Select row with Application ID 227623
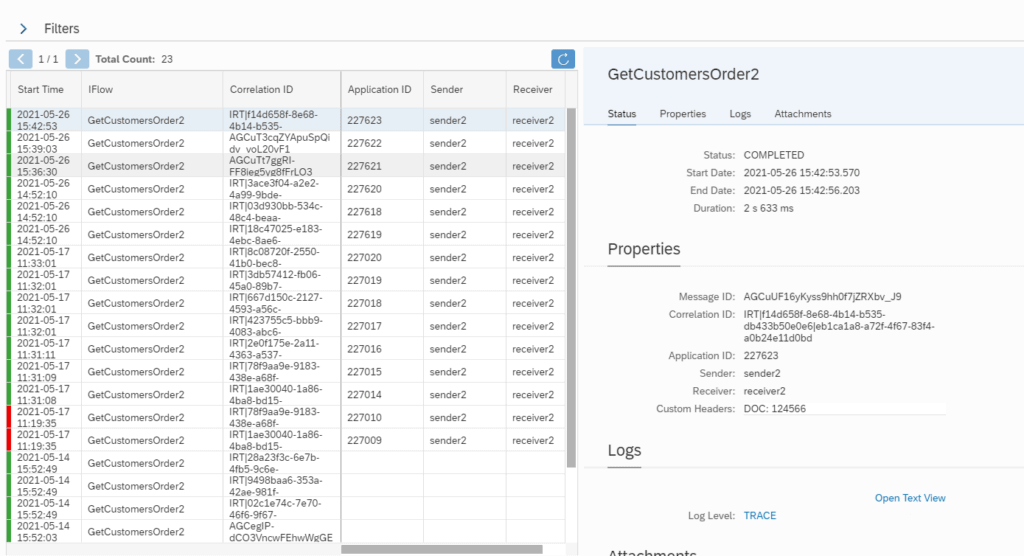This screenshot has width=1024, height=556. point(286,120)
